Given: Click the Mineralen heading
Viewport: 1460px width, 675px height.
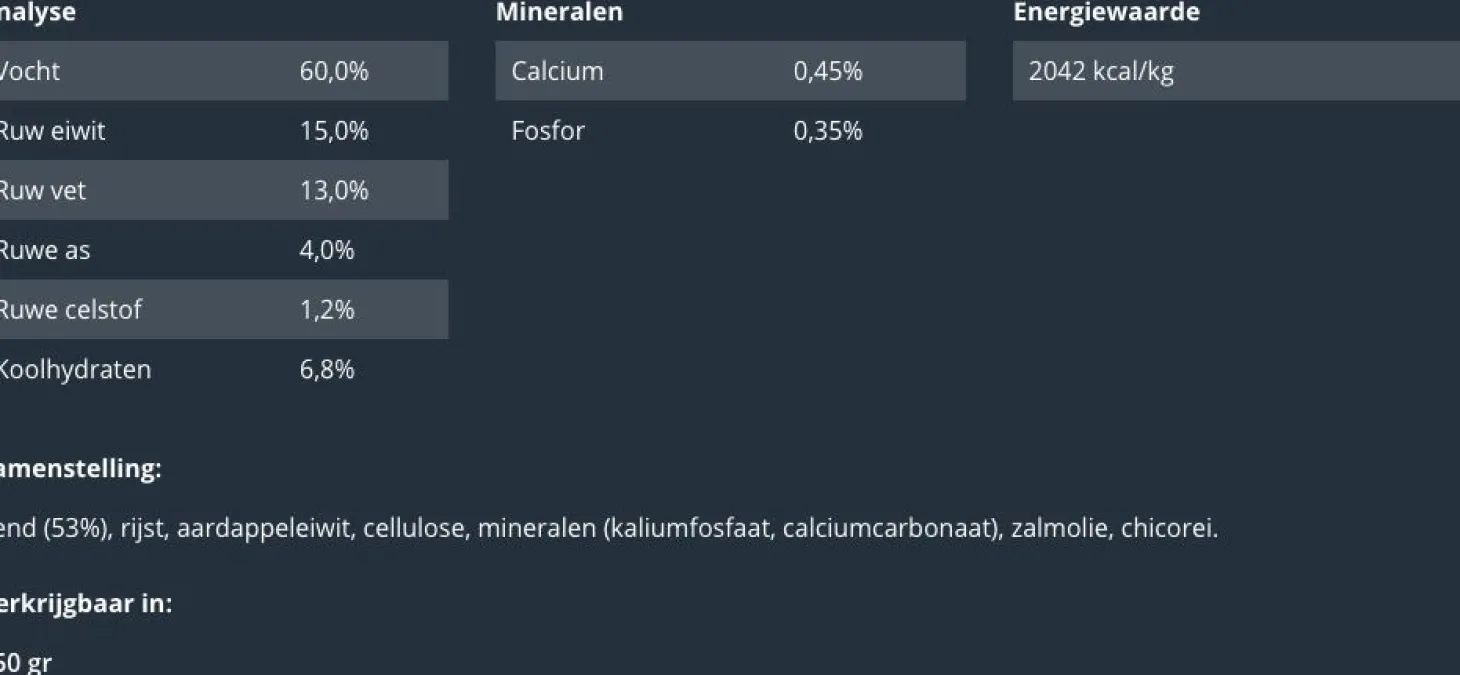Looking at the screenshot, I should click(559, 13).
